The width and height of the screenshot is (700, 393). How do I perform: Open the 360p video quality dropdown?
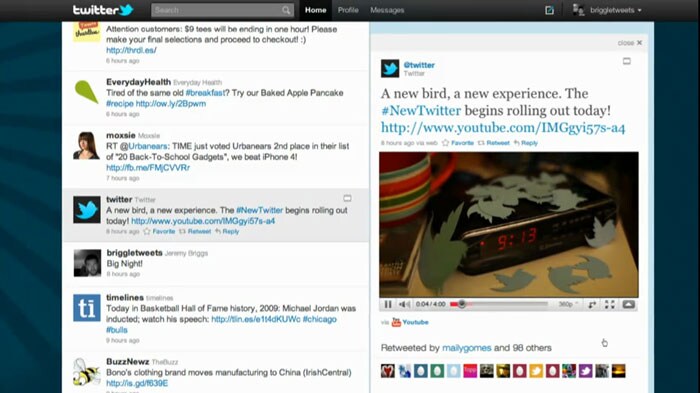click(x=568, y=304)
